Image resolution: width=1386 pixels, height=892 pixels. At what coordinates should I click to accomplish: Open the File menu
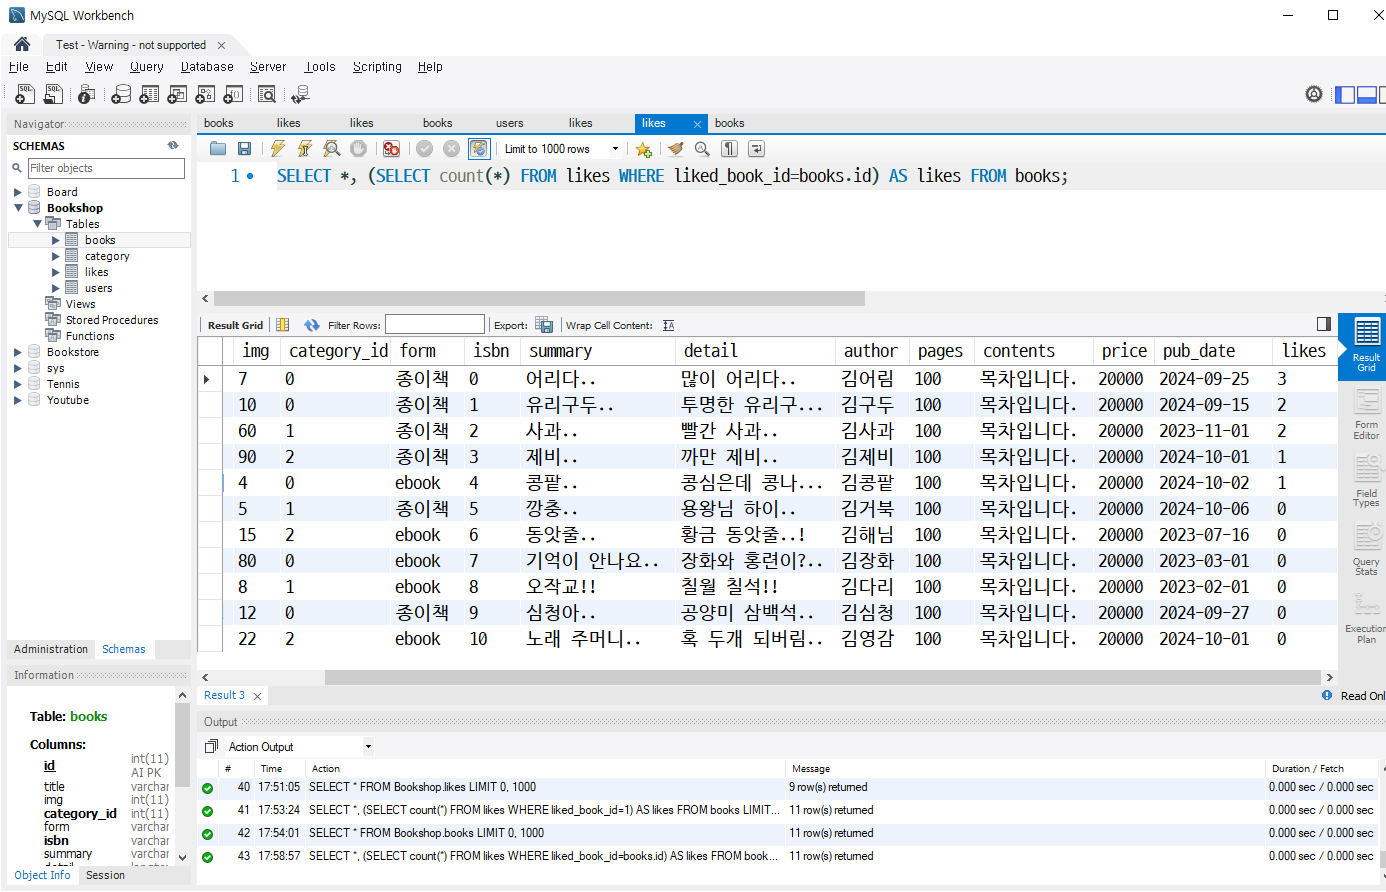pos(19,67)
